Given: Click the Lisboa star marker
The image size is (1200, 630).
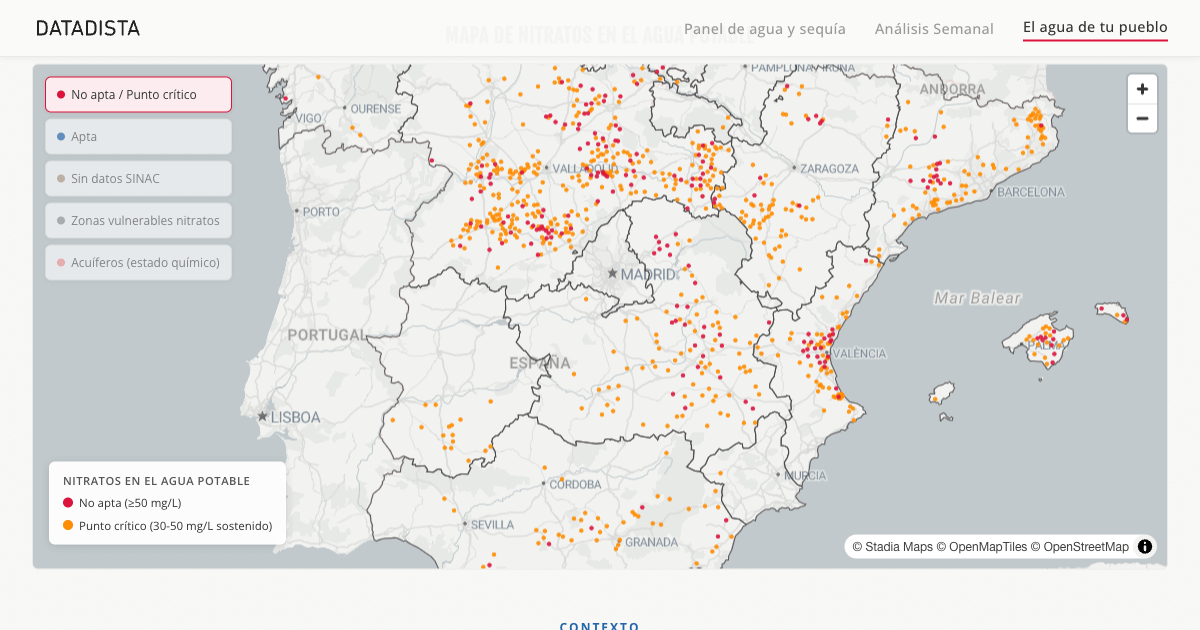Looking at the screenshot, I should coord(263,416).
